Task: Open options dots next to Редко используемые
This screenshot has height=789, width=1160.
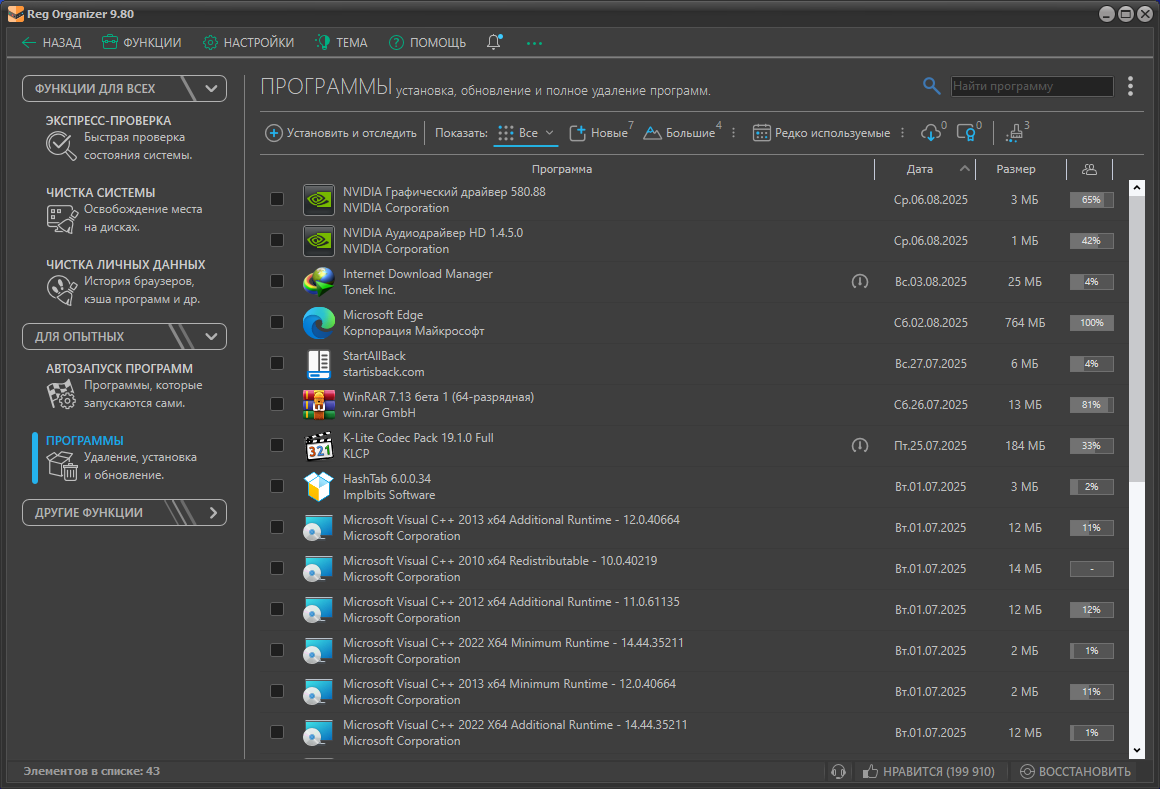Action: 903,133
